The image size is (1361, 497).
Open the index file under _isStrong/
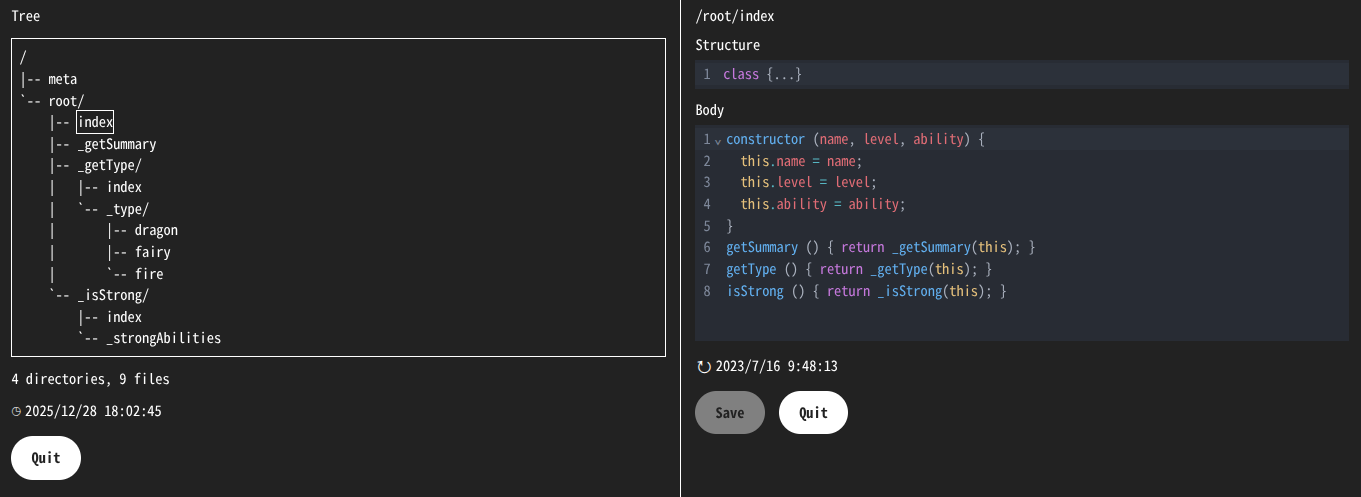[124, 317]
